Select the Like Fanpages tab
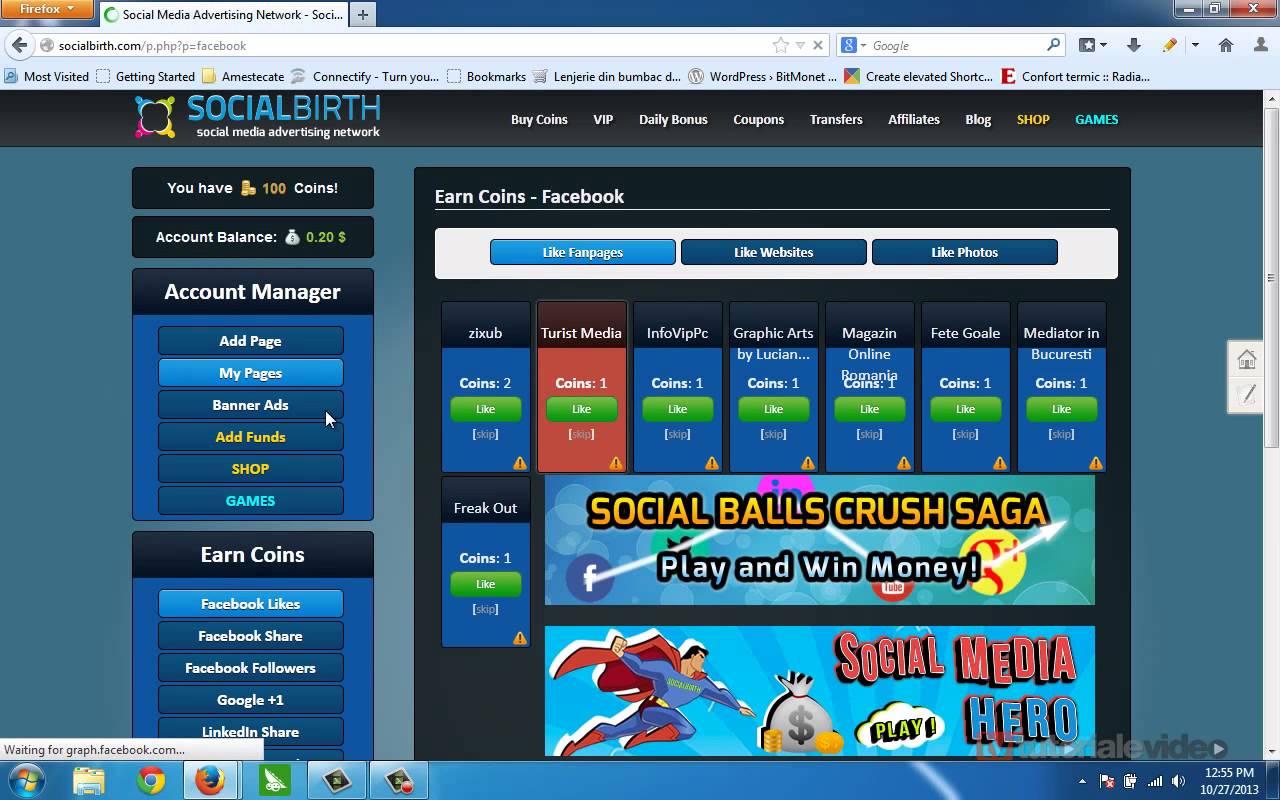 (583, 252)
